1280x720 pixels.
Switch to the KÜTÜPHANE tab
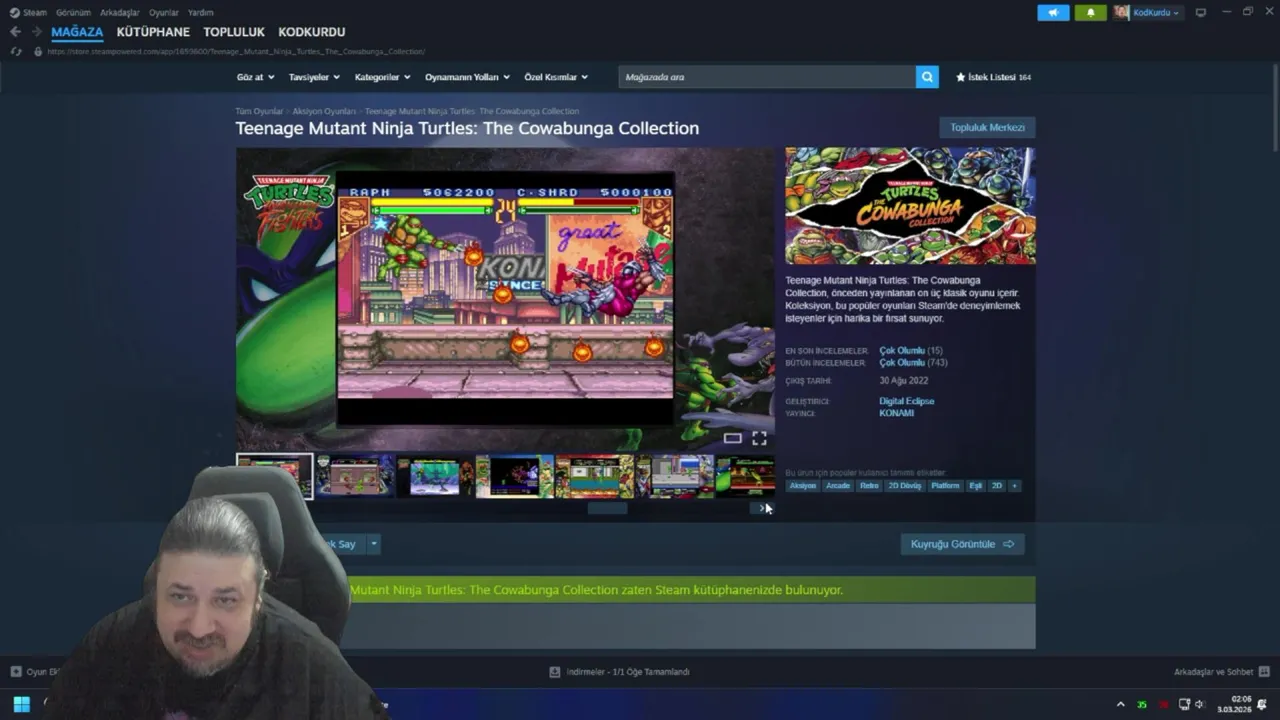[x=153, y=32]
